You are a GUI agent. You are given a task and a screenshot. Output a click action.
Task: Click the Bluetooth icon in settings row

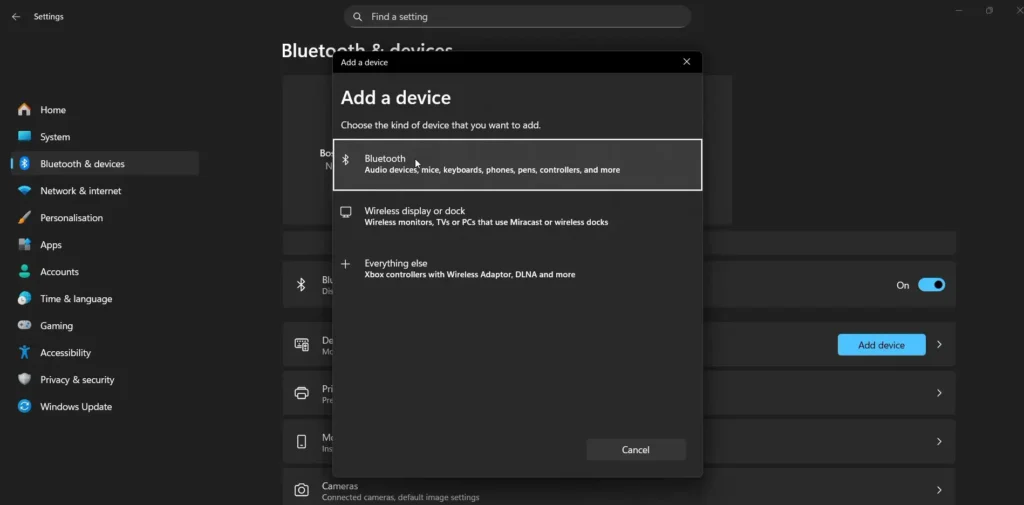coord(301,285)
